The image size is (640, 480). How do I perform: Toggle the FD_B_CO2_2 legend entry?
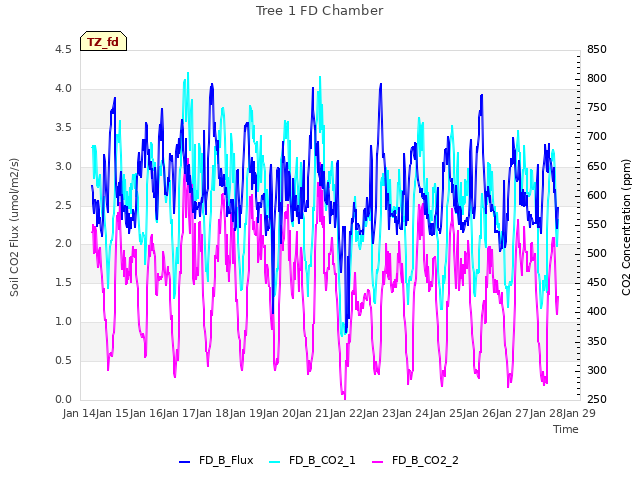[x=416, y=460]
